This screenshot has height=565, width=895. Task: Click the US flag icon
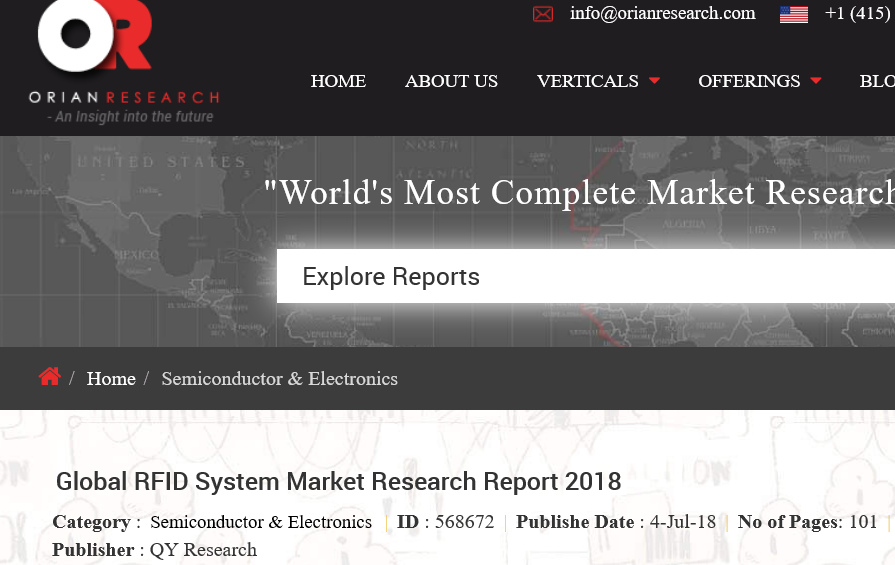(793, 14)
